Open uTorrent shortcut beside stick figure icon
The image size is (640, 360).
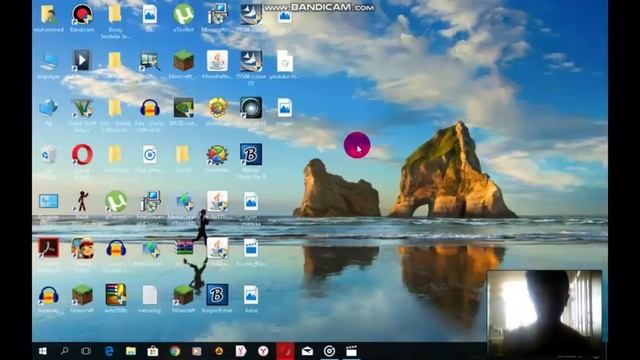[x=116, y=202]
